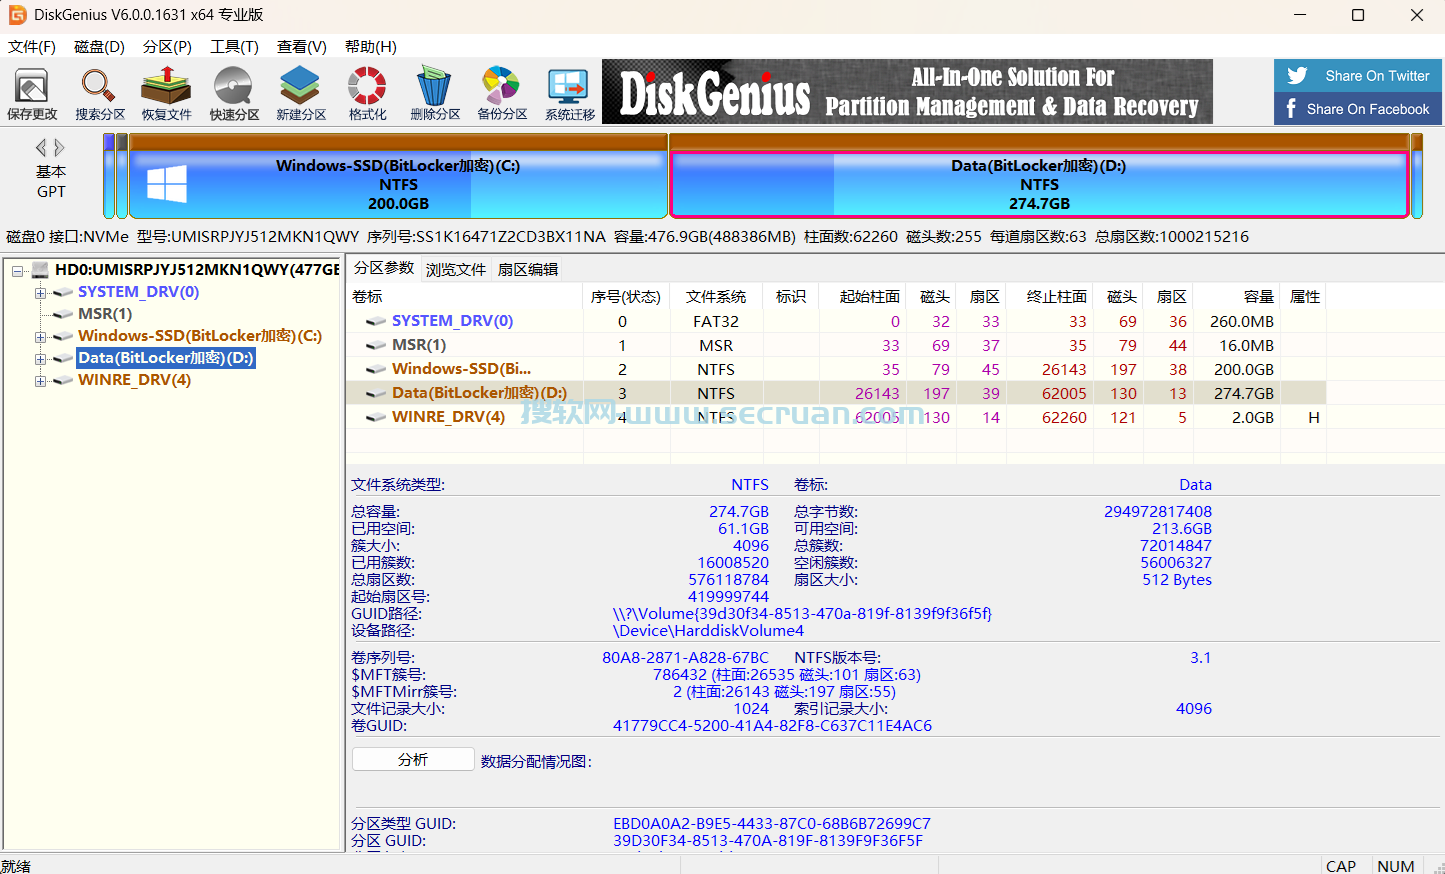This screenshot has width=1445, height=874.
Task: Launch the System Migration (系统迁移) tool
Action: tap(570, 94)
